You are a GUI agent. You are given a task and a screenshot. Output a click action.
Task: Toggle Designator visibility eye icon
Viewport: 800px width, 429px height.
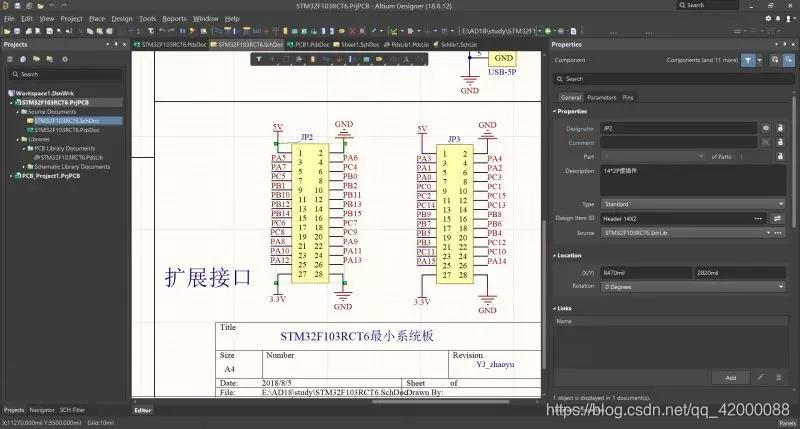pos(765,128)
